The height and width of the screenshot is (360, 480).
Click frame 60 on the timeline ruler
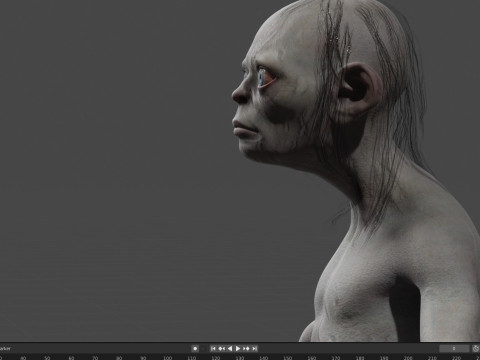[x=71, y=358]
